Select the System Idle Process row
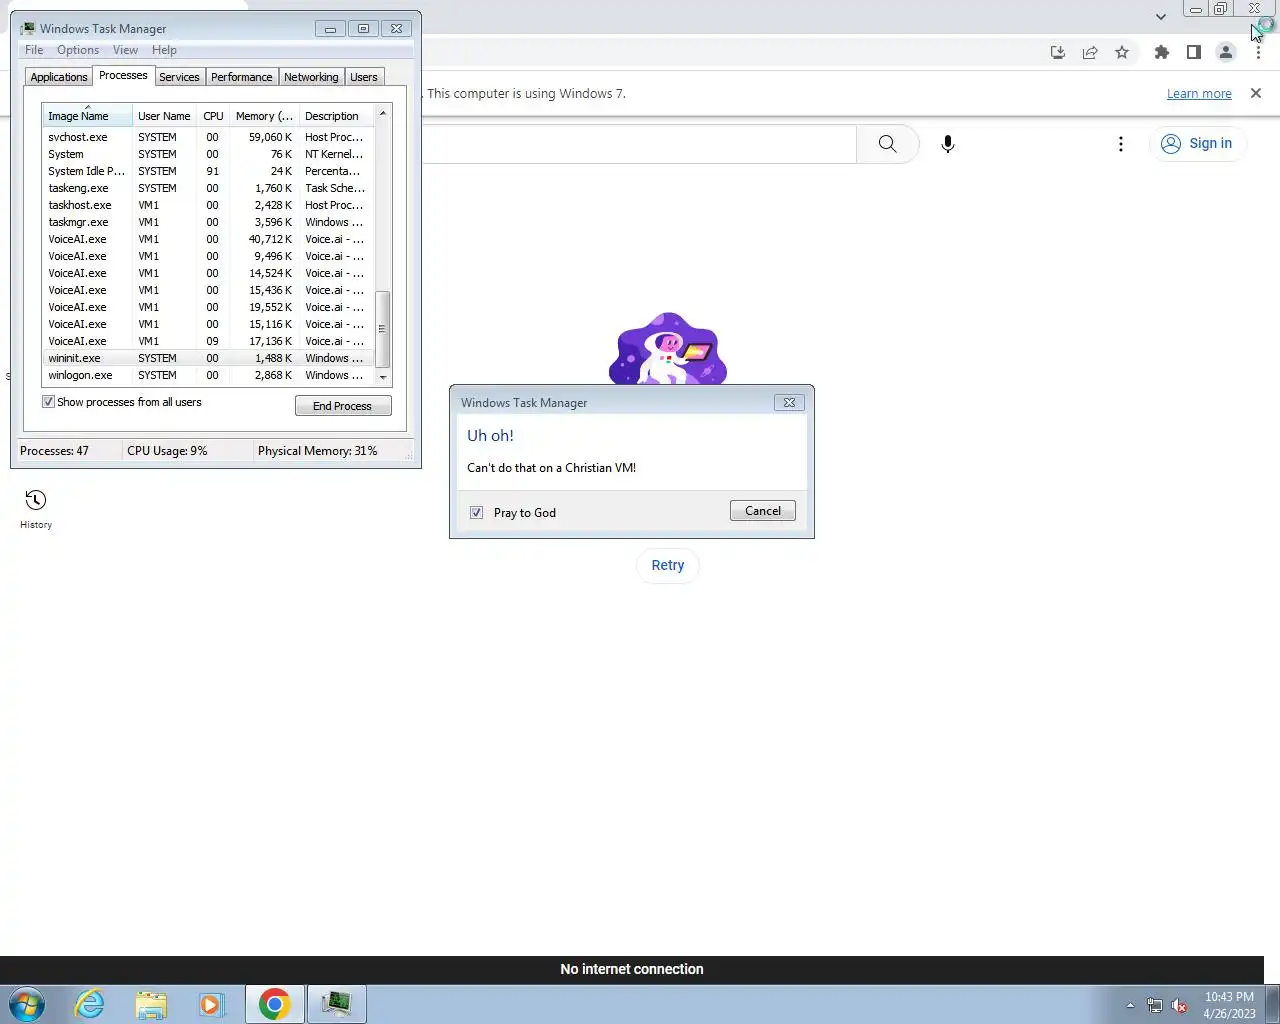The height and width of the screenshot is (1024, 1280). coord(208,171)
